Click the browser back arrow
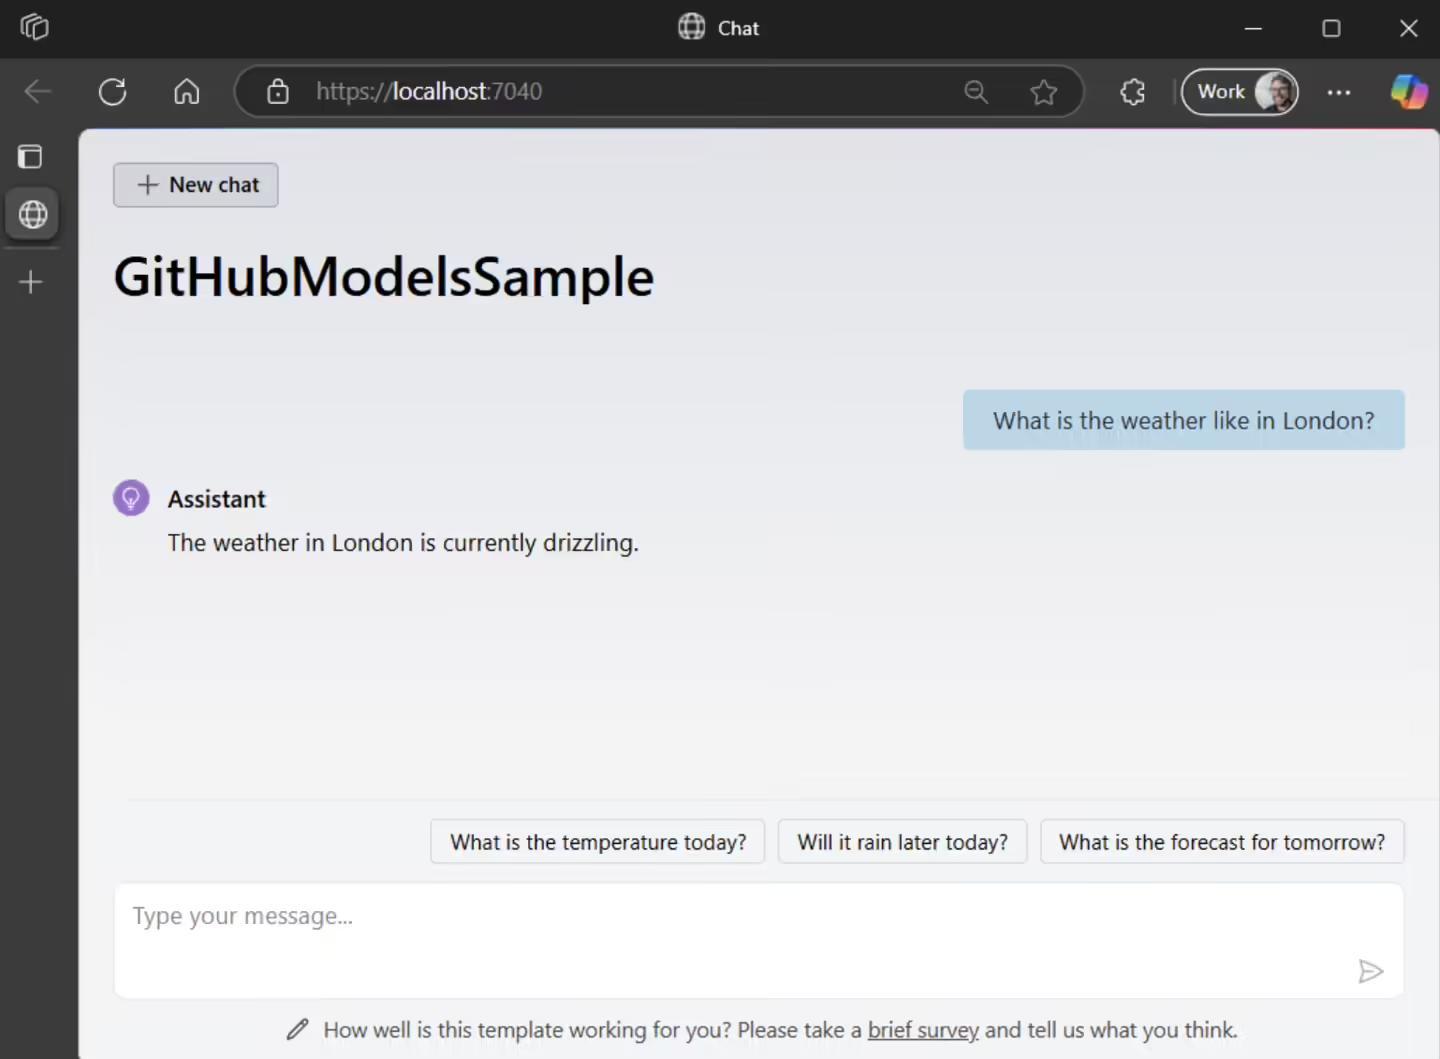Viewport: 1440px width, 1059px height. [x=38, y=92]
